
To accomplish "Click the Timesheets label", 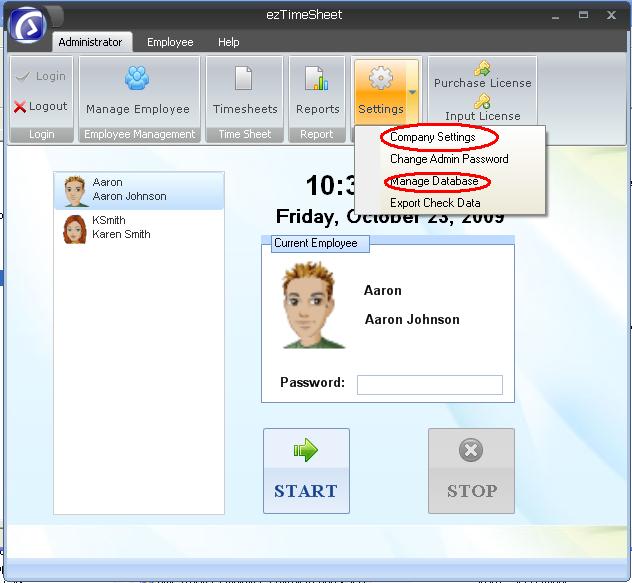I will tap(245, 109).
